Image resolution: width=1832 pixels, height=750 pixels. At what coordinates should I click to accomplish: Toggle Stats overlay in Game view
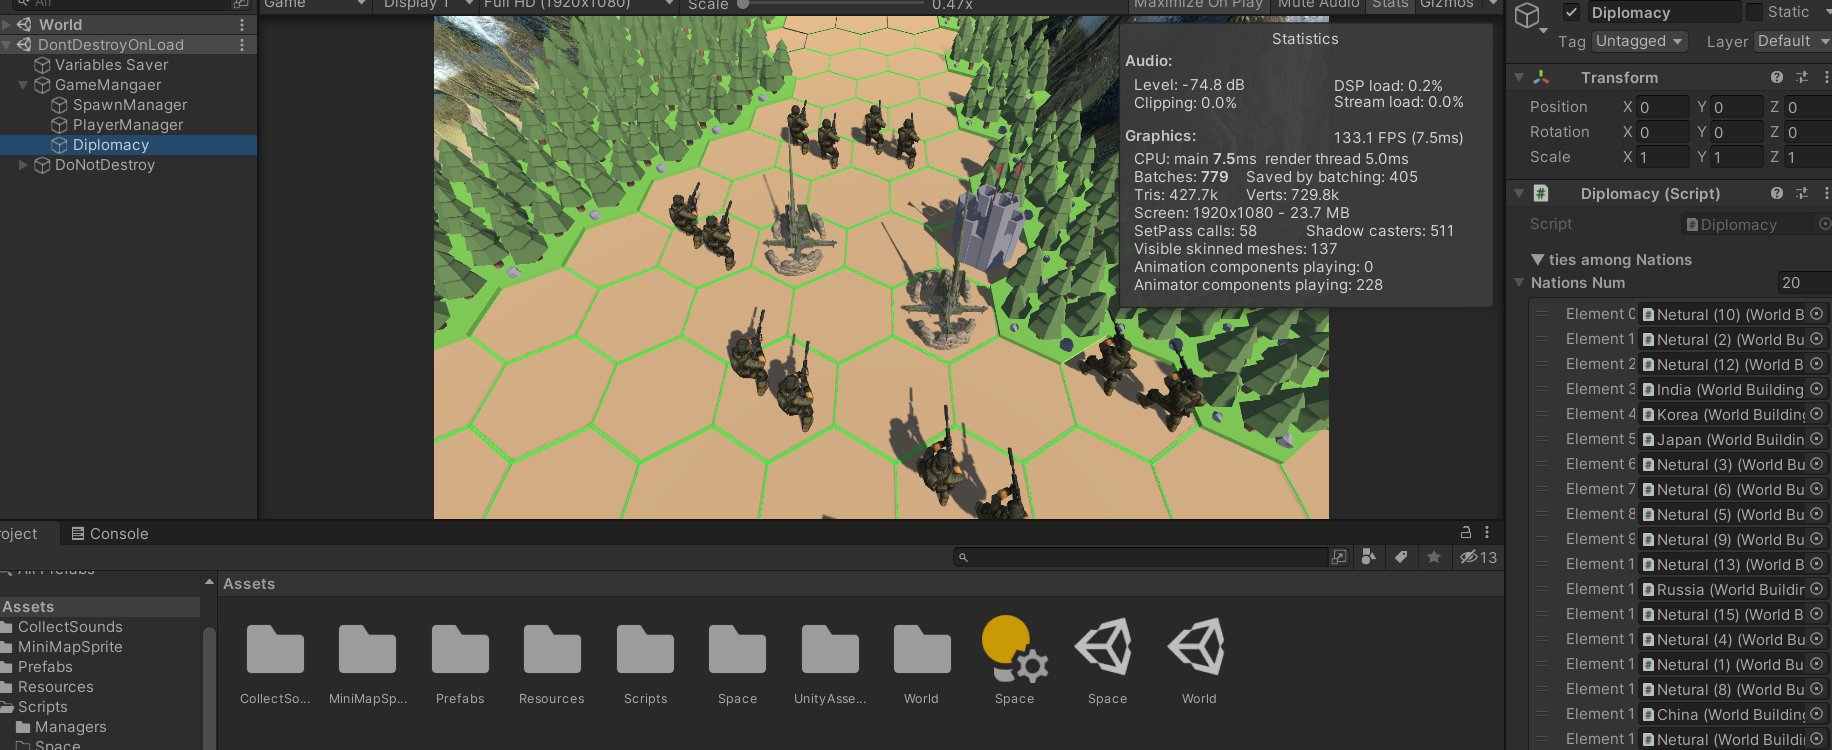pyautogui.click(x=1390, y=5)
